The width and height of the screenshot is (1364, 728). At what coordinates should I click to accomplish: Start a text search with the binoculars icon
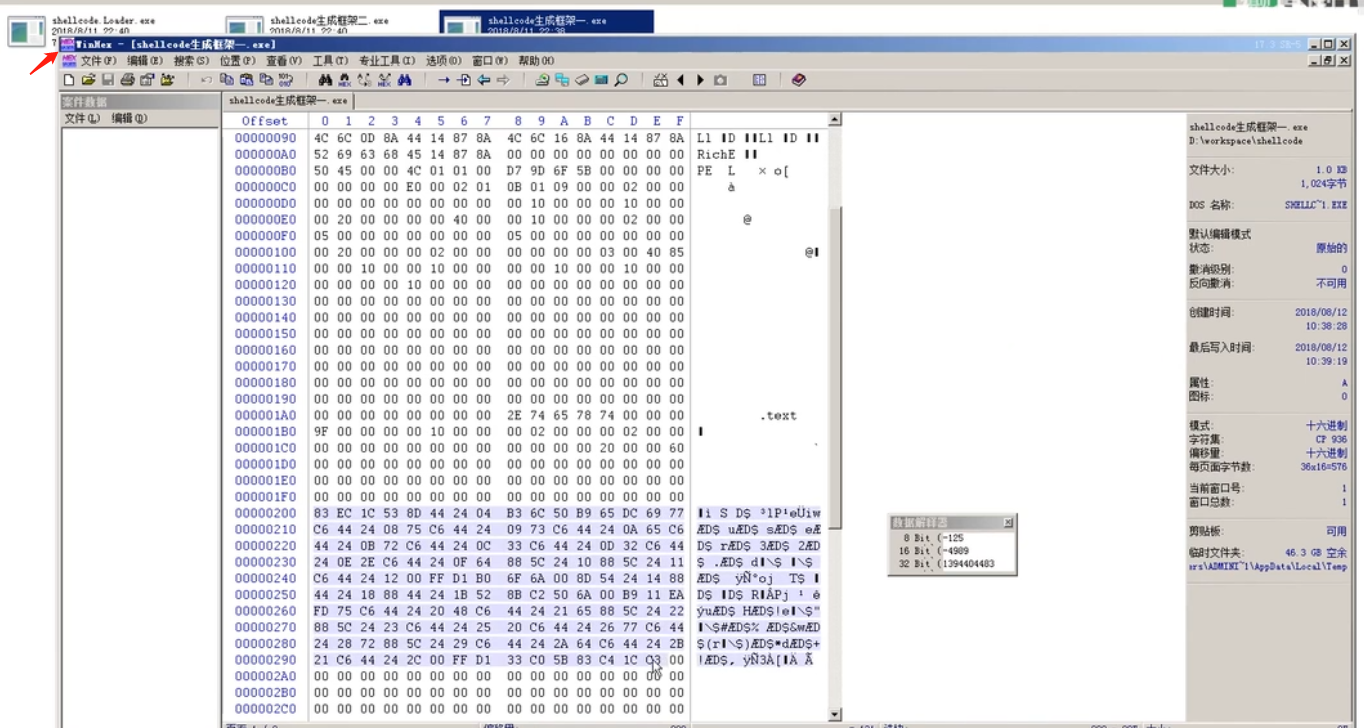pos(326,80)
